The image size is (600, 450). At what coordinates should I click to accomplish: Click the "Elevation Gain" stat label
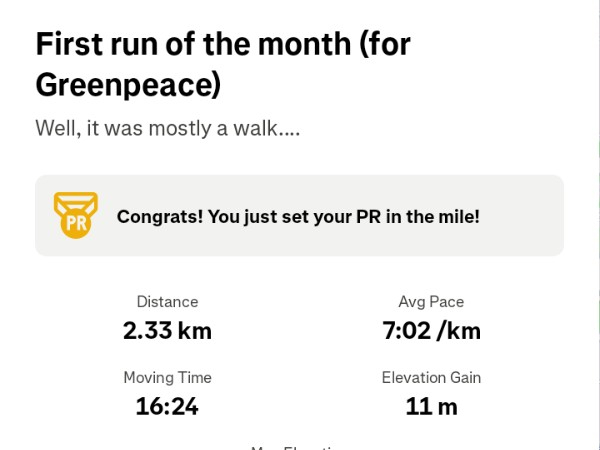click(431, 377)
